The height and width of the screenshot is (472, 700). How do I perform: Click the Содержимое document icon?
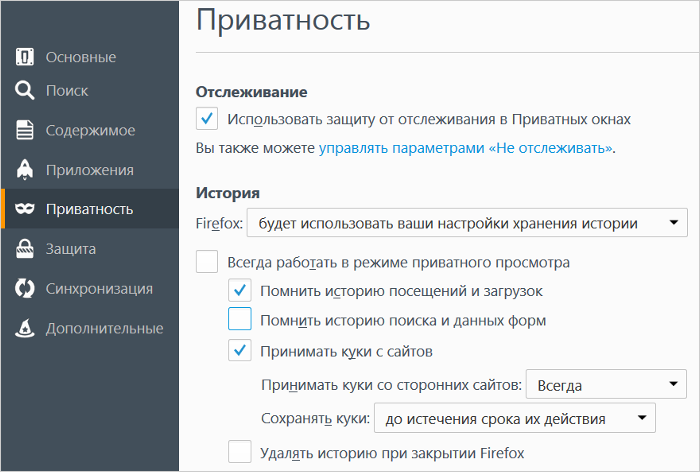25,130
